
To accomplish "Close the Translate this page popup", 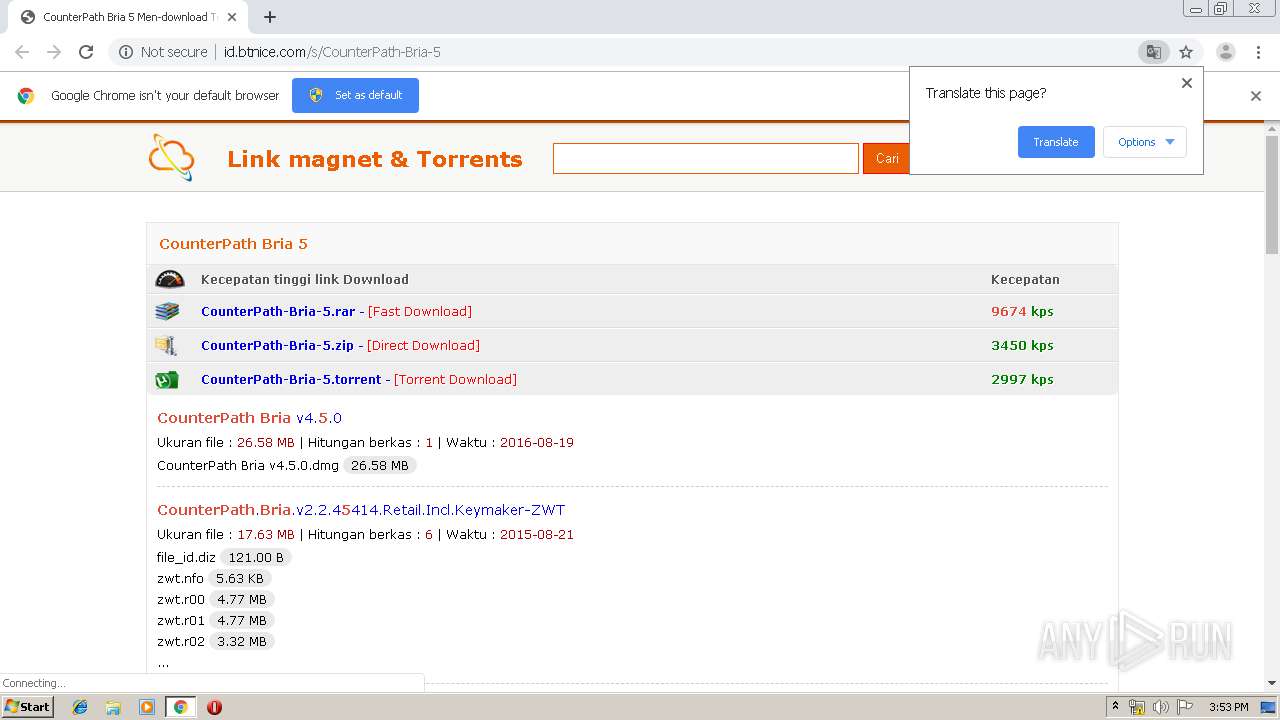I will tap(1187, 83).
